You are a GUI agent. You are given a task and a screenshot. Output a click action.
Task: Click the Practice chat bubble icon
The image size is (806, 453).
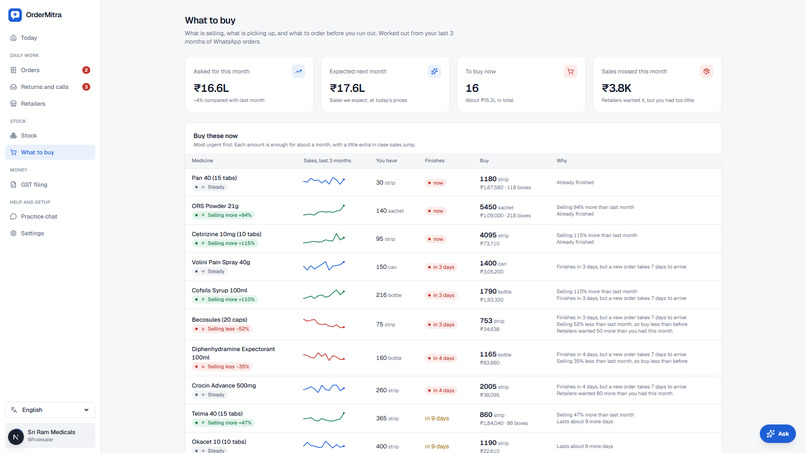tap(13, 216)
